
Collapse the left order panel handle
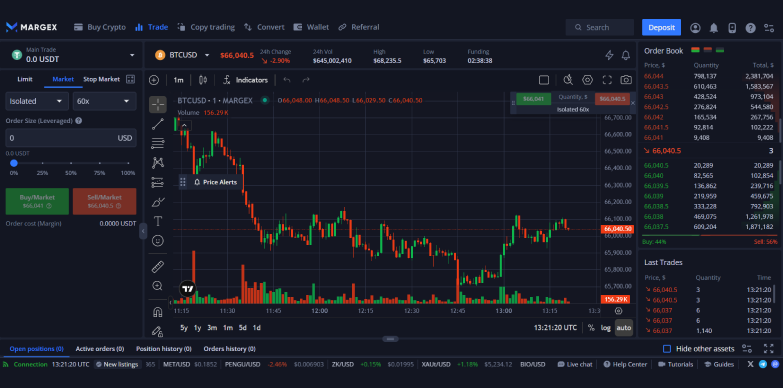point(143,231)
